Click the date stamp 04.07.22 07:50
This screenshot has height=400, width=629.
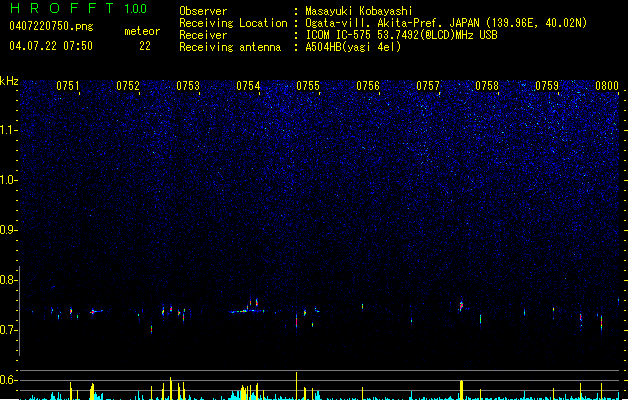tap(51, 46)
